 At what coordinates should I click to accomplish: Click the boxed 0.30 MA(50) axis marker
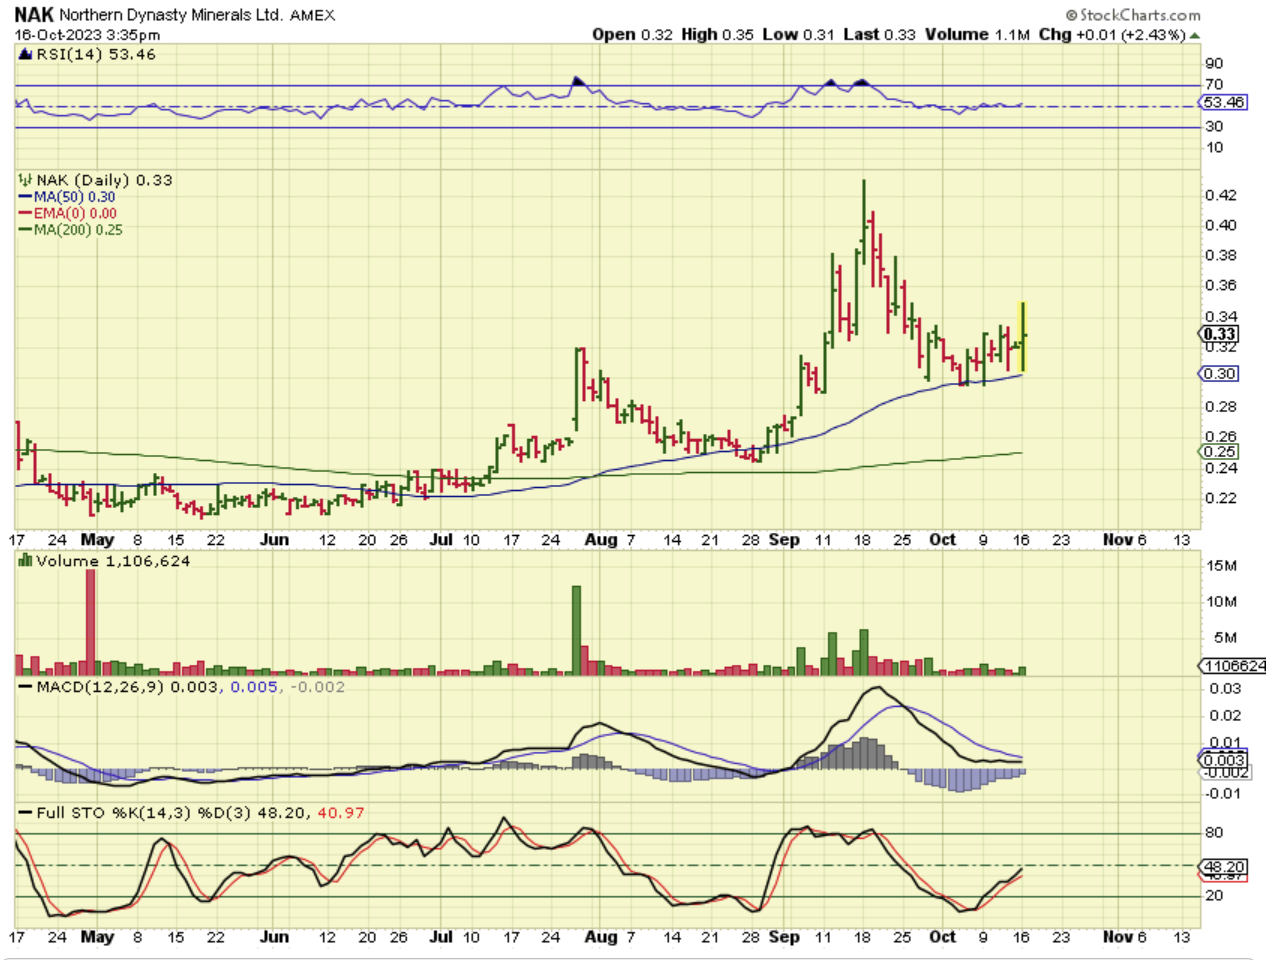[1219, 373]
